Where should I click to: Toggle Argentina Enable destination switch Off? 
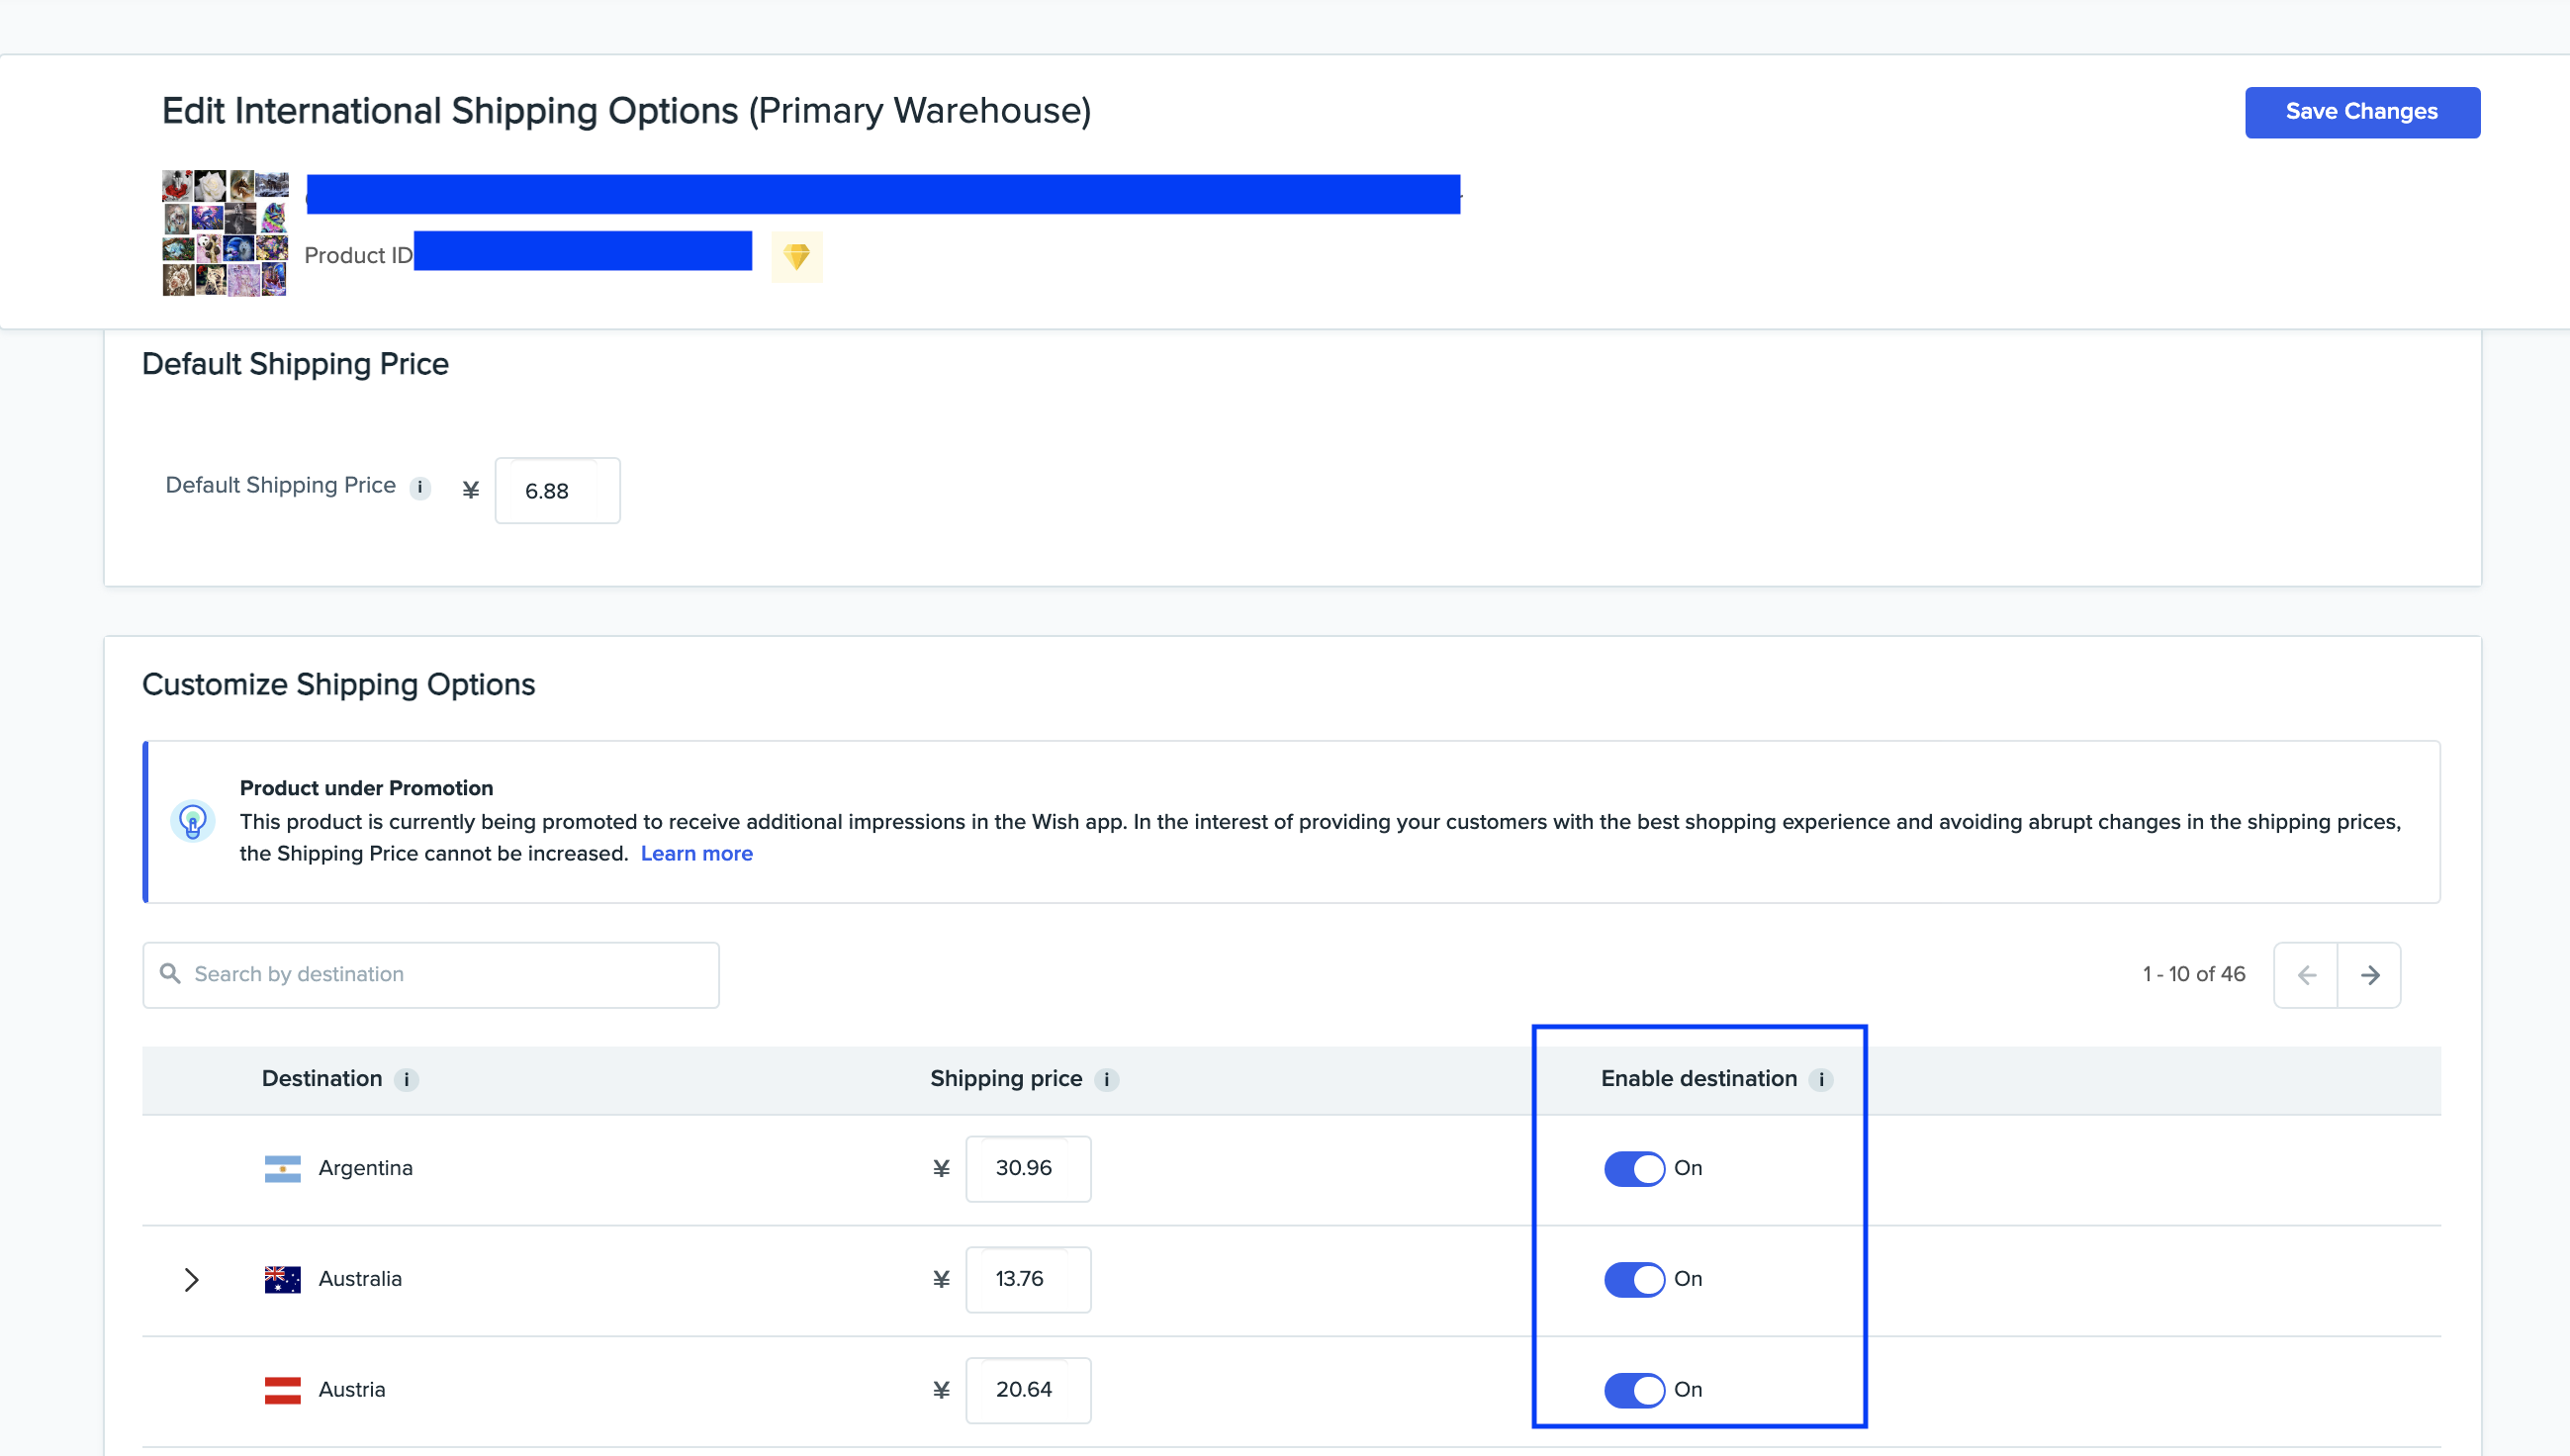1631,1166
